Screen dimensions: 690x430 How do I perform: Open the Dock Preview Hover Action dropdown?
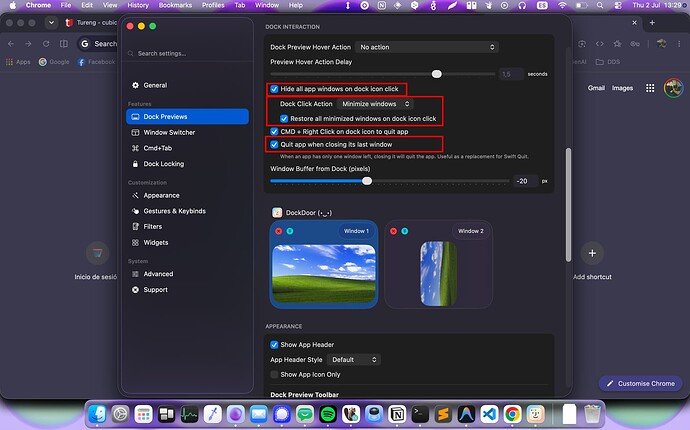click(x=427, y=47)
